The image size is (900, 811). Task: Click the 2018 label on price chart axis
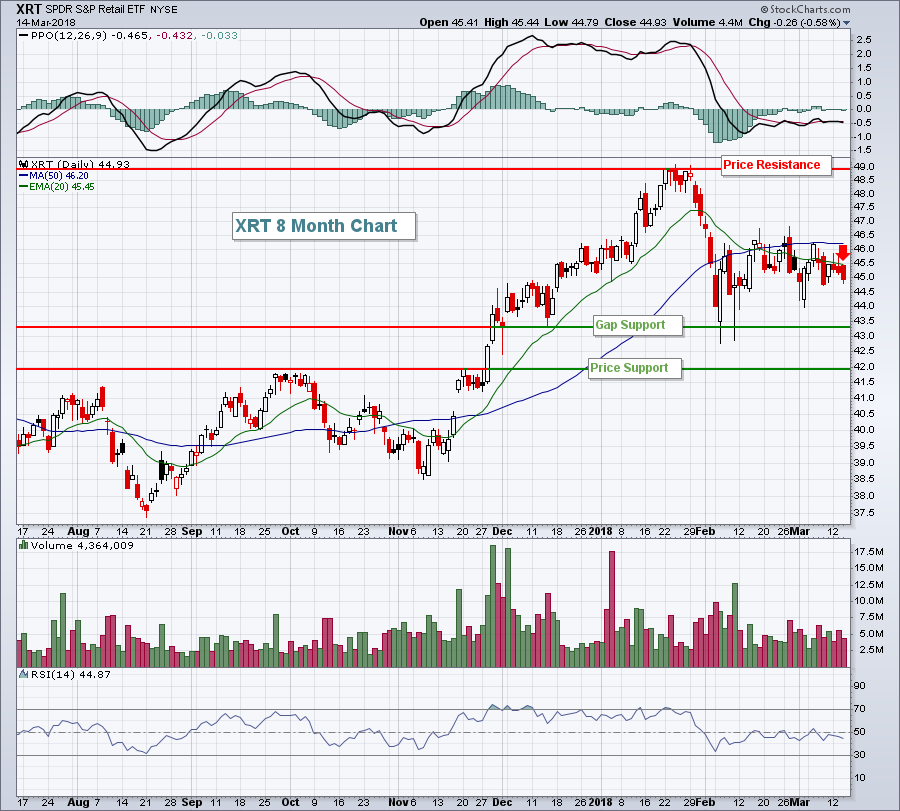click(600, 531)
